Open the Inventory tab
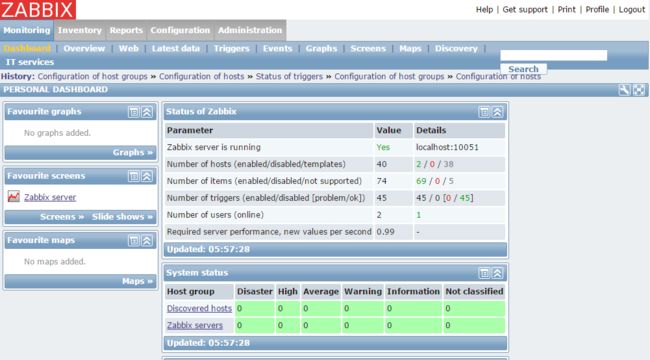 [x=80, y=30]
